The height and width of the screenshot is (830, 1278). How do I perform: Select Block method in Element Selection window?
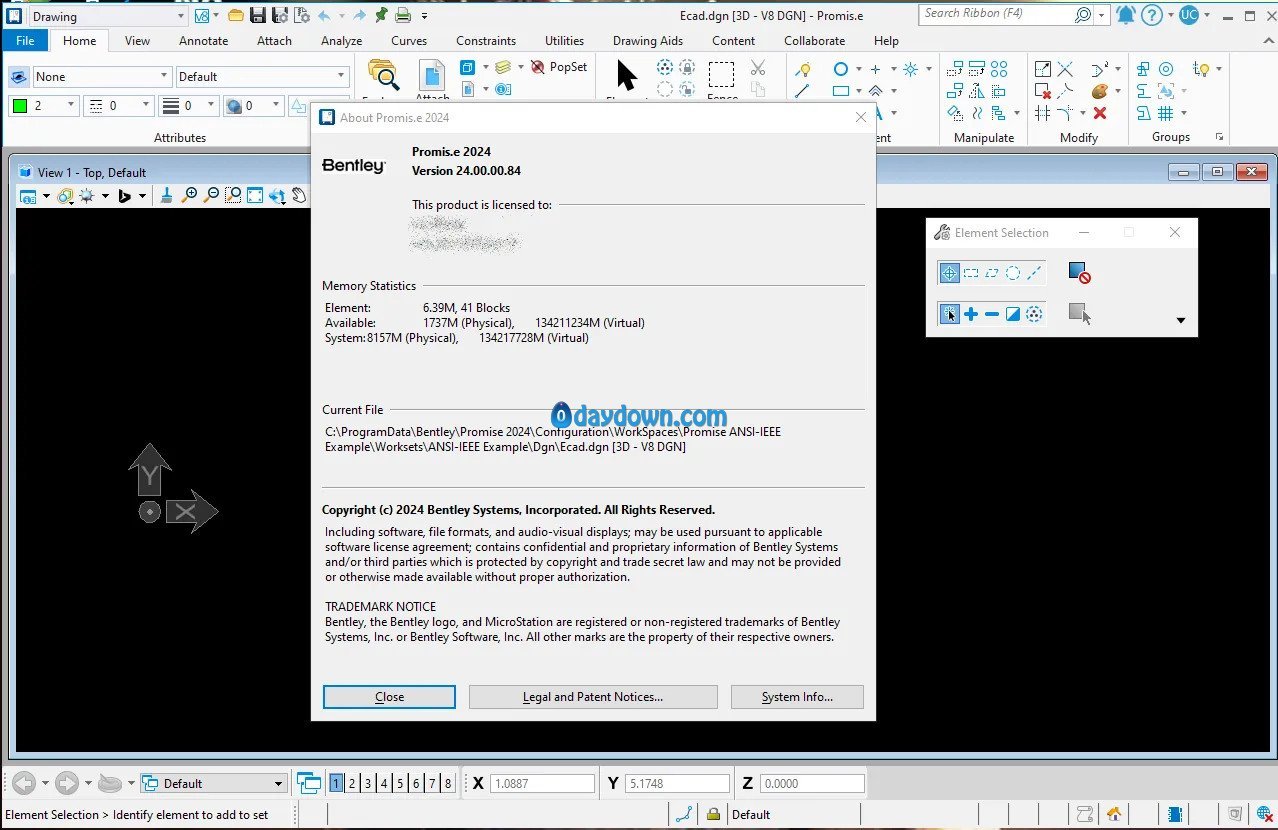(971, 273)
